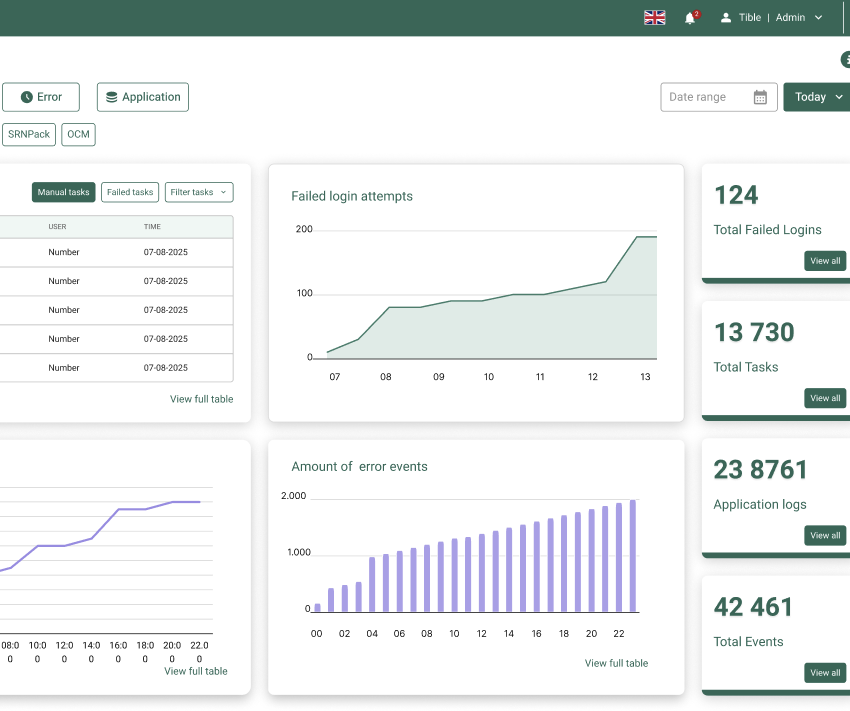Click the database icon on Application button

point(111,97)
